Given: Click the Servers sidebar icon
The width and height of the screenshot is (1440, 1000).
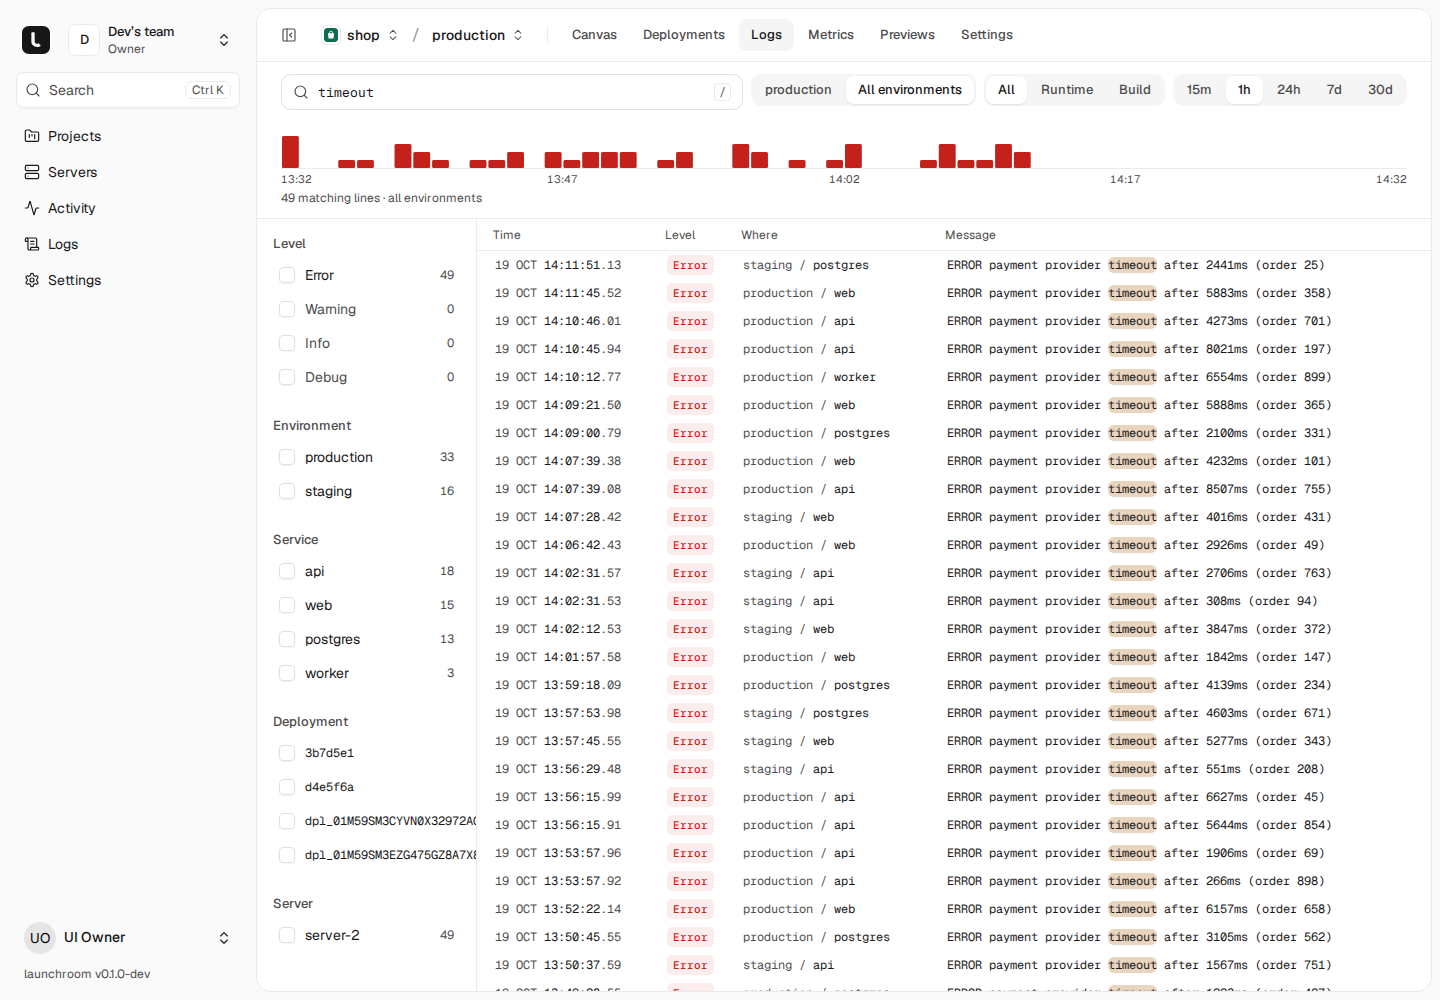Looking at the screenshot, I should pos(32,172).
